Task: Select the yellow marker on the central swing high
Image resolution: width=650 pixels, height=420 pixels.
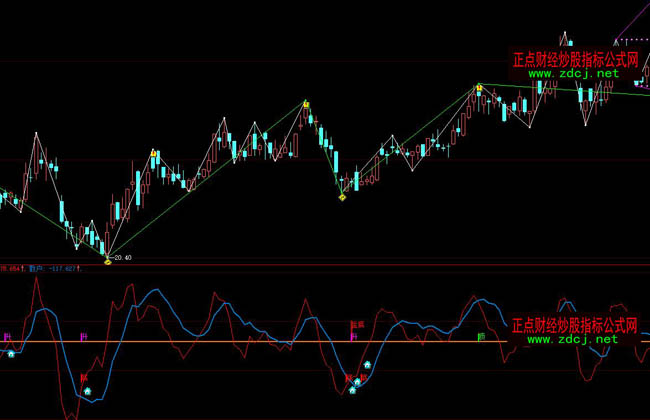Action: point(305,102)
